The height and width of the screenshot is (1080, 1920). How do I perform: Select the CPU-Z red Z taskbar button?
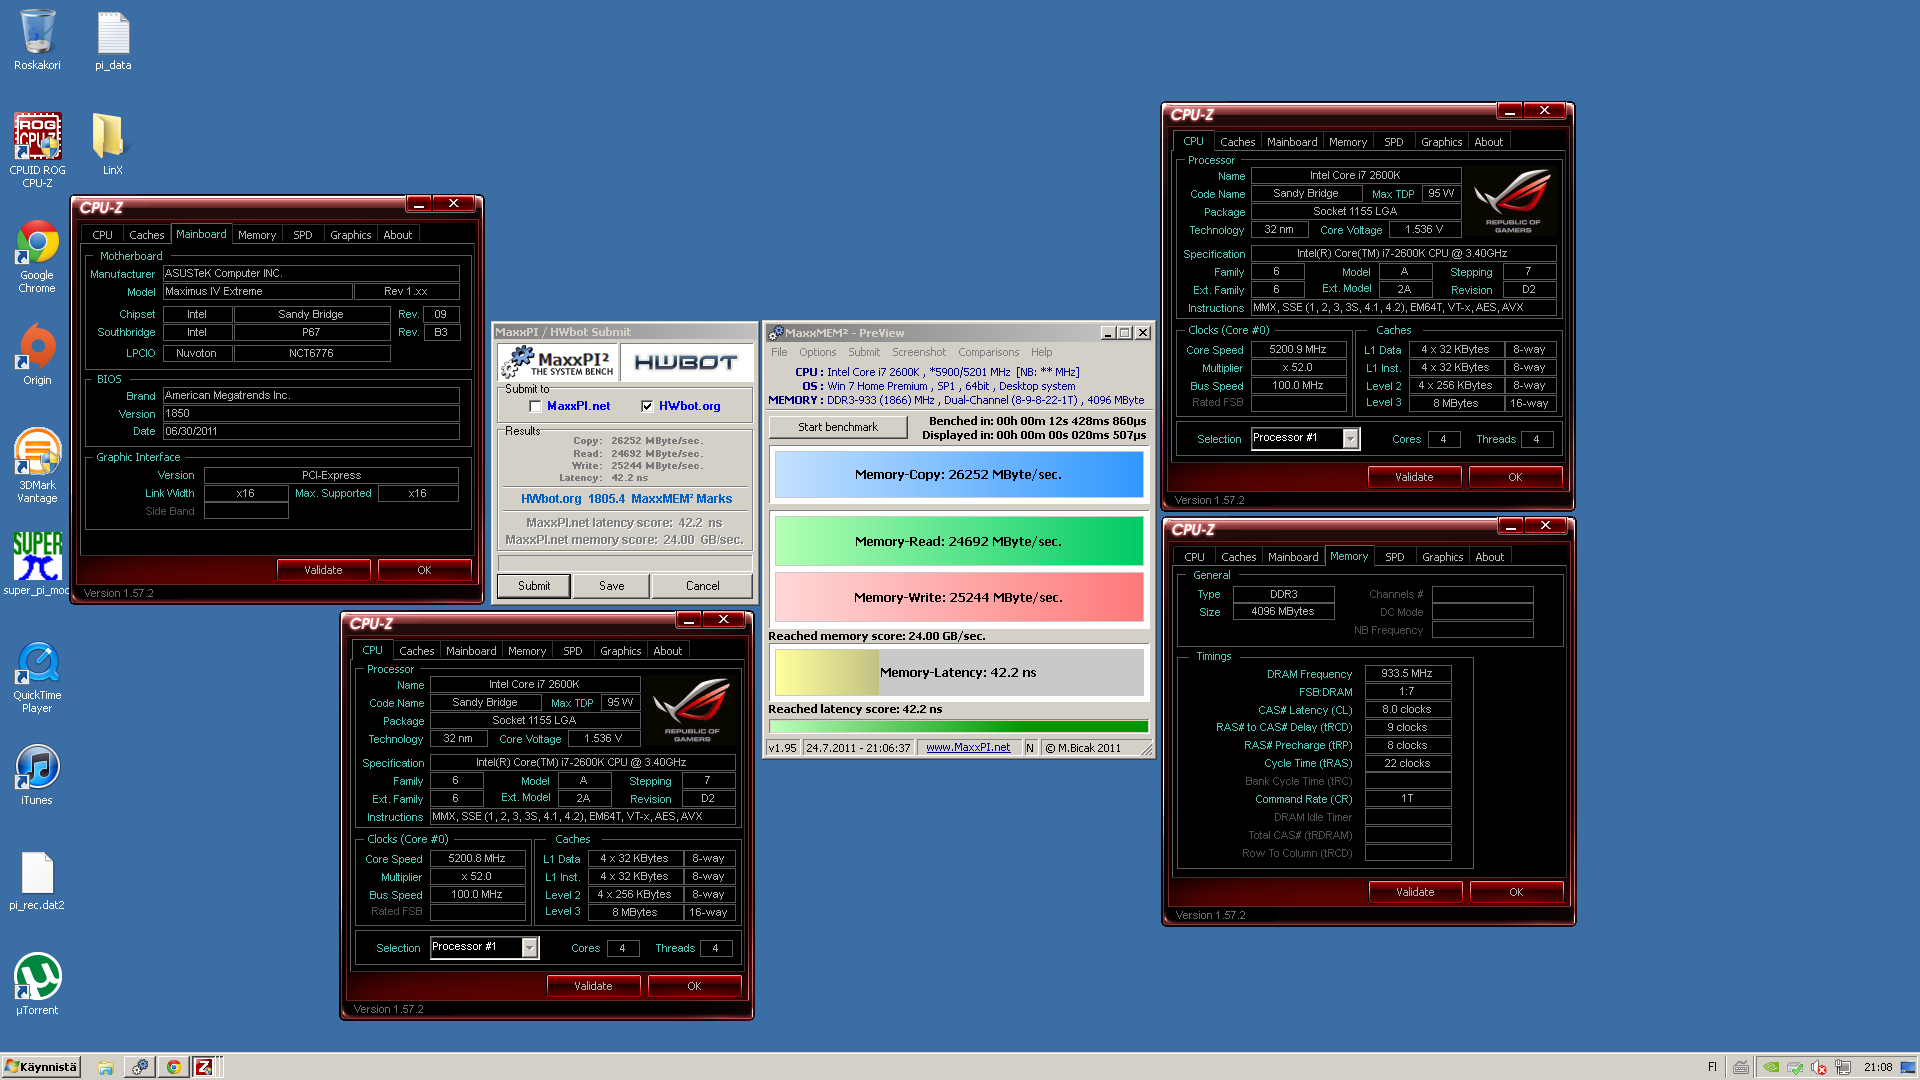[204, 1067]
